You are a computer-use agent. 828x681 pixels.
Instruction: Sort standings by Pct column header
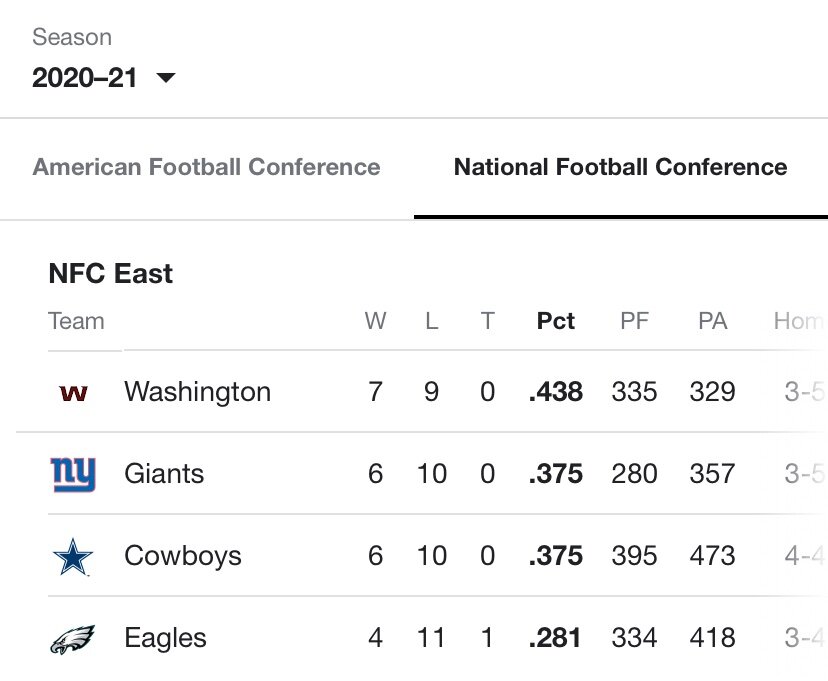point(556,321)
